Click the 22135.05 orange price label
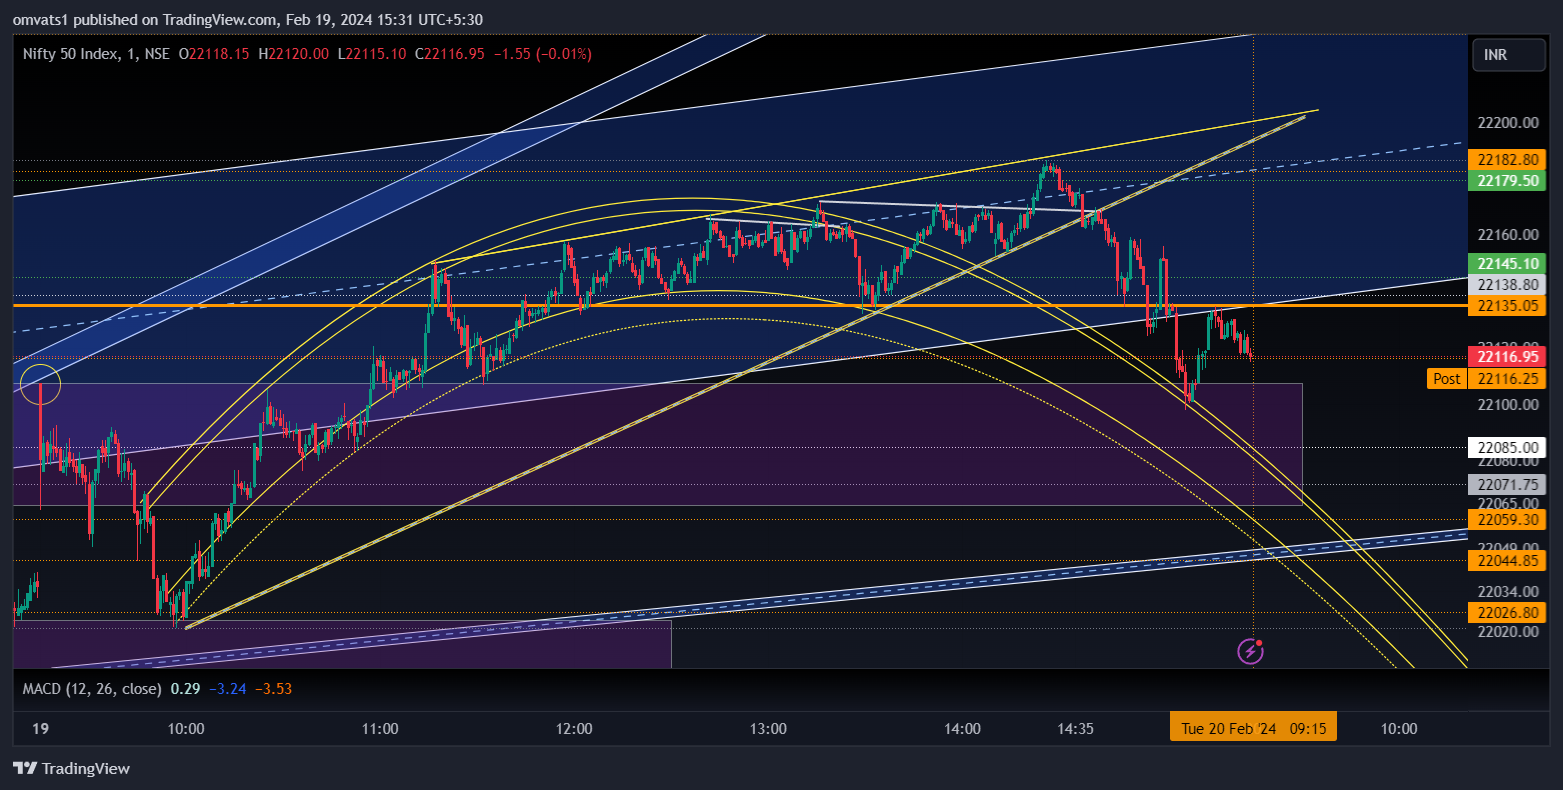The width and height of the screenshot is (1563, 790). pos(1507,306)
